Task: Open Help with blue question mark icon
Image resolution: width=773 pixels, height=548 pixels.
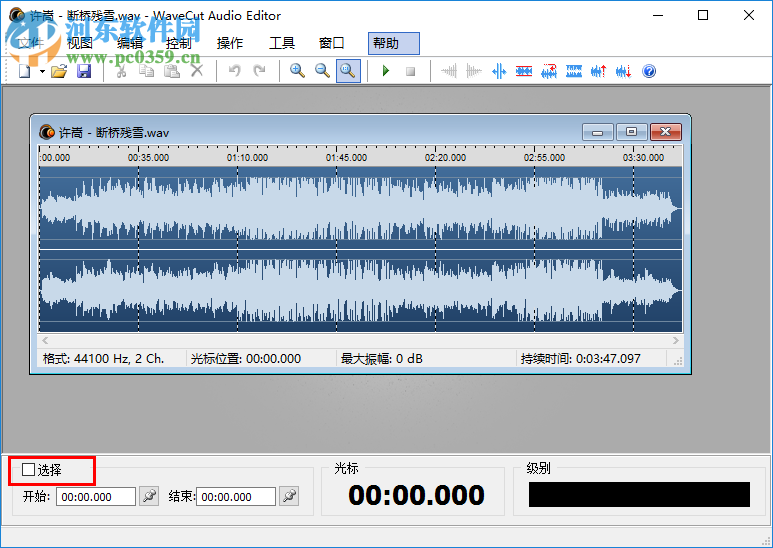Action: point(649,71)
